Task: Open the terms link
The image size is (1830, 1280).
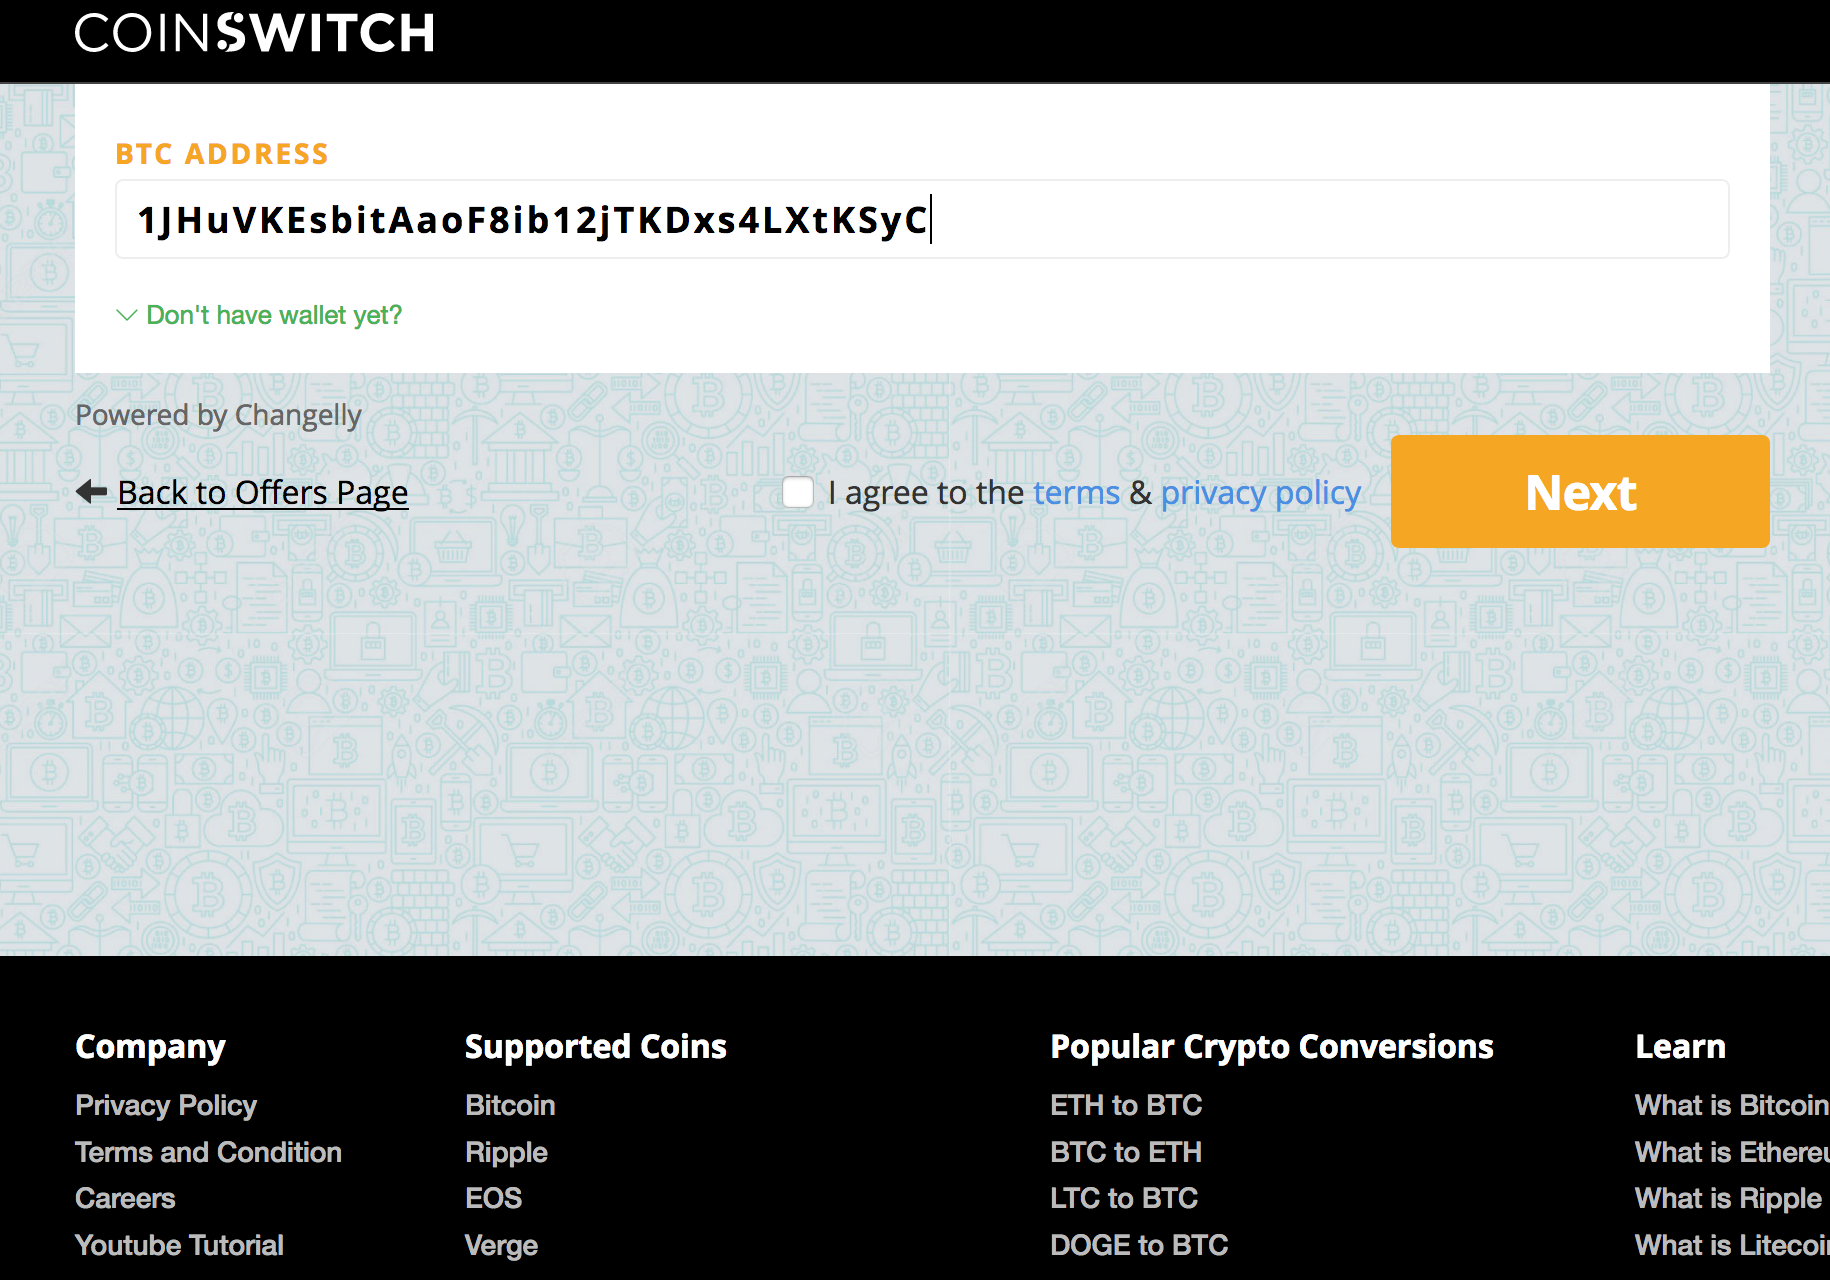Action: pos(1076,493)
